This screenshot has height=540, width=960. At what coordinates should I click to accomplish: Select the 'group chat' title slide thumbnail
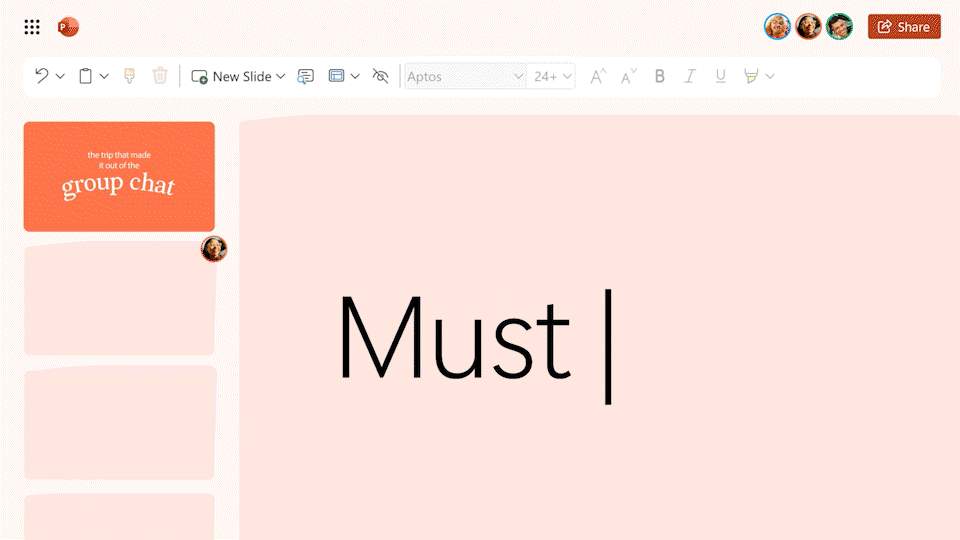(119, 177)
